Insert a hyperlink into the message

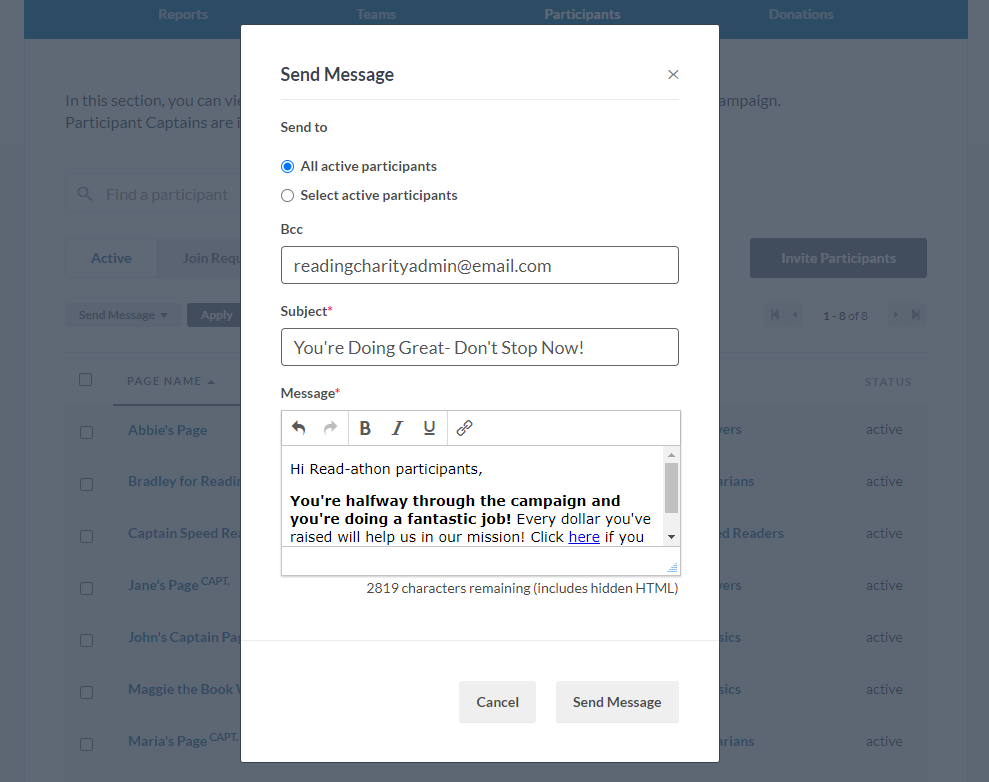coord(464,428)
